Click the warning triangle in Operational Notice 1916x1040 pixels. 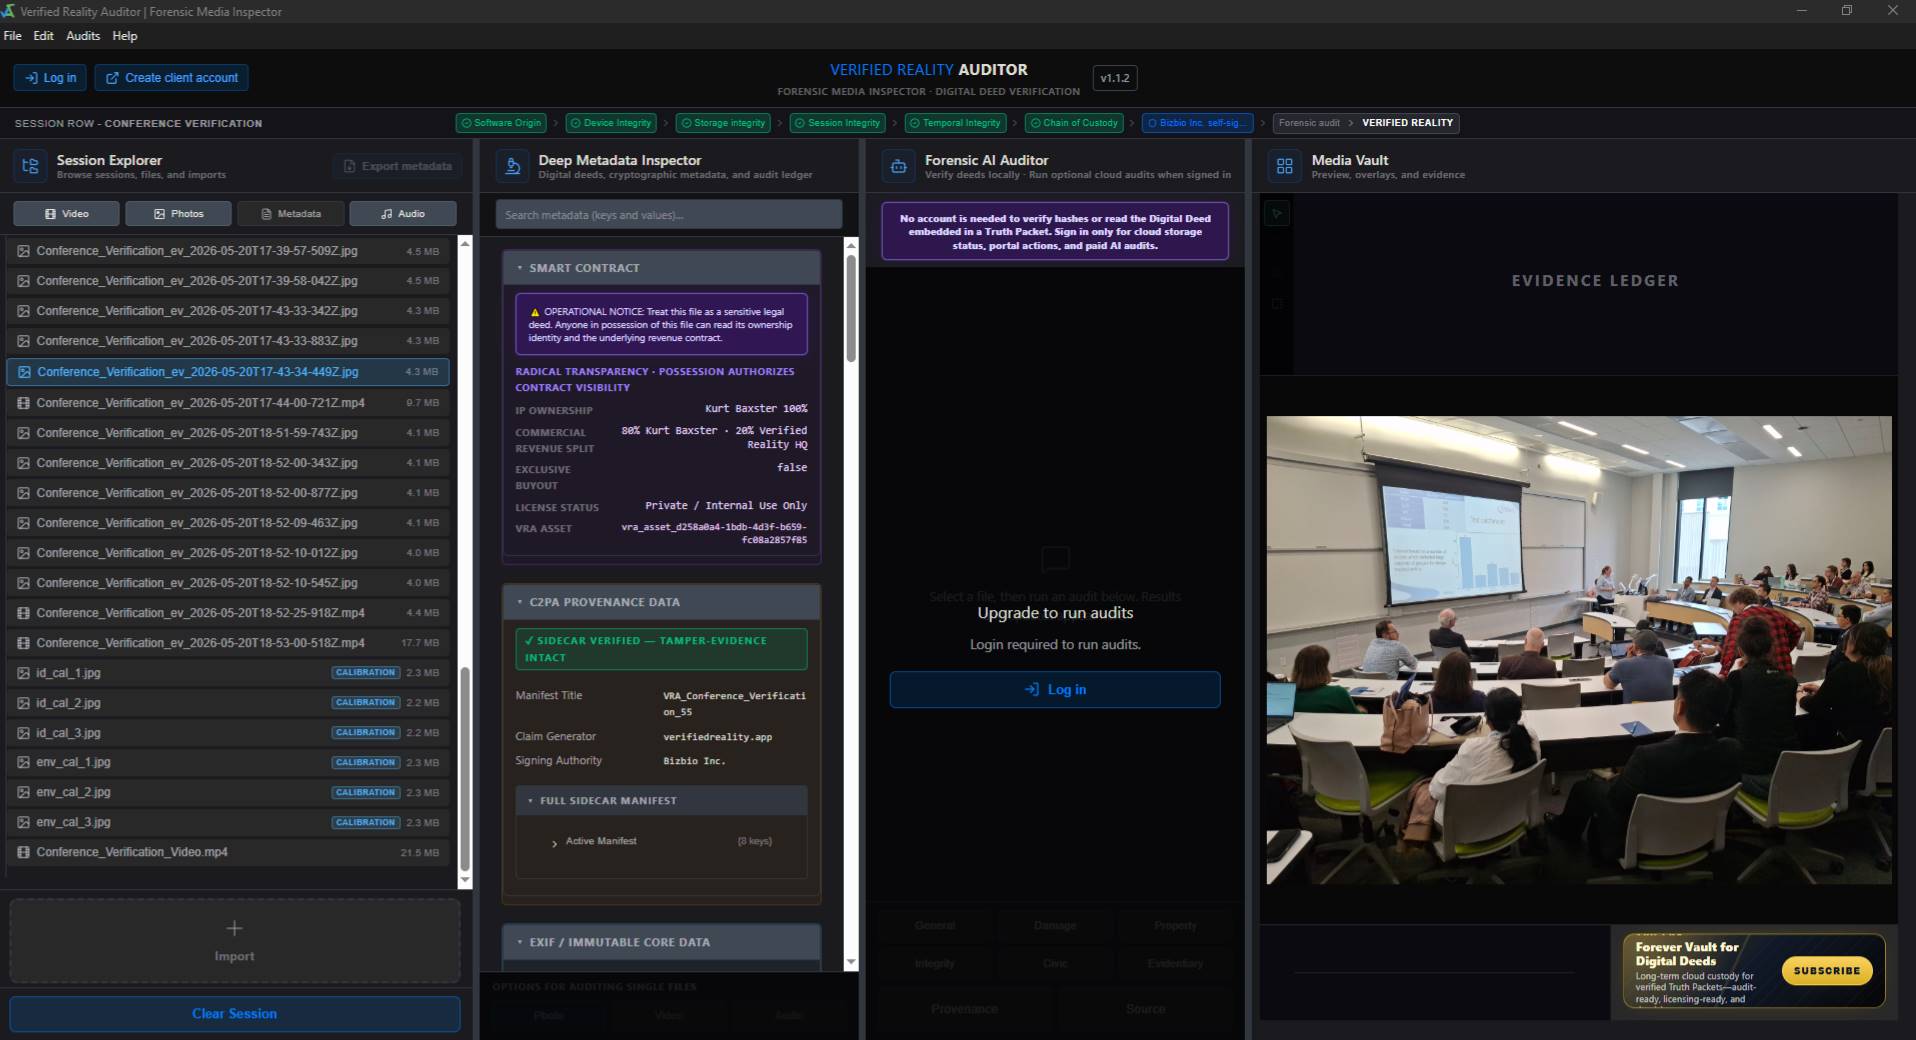(535, 312)
